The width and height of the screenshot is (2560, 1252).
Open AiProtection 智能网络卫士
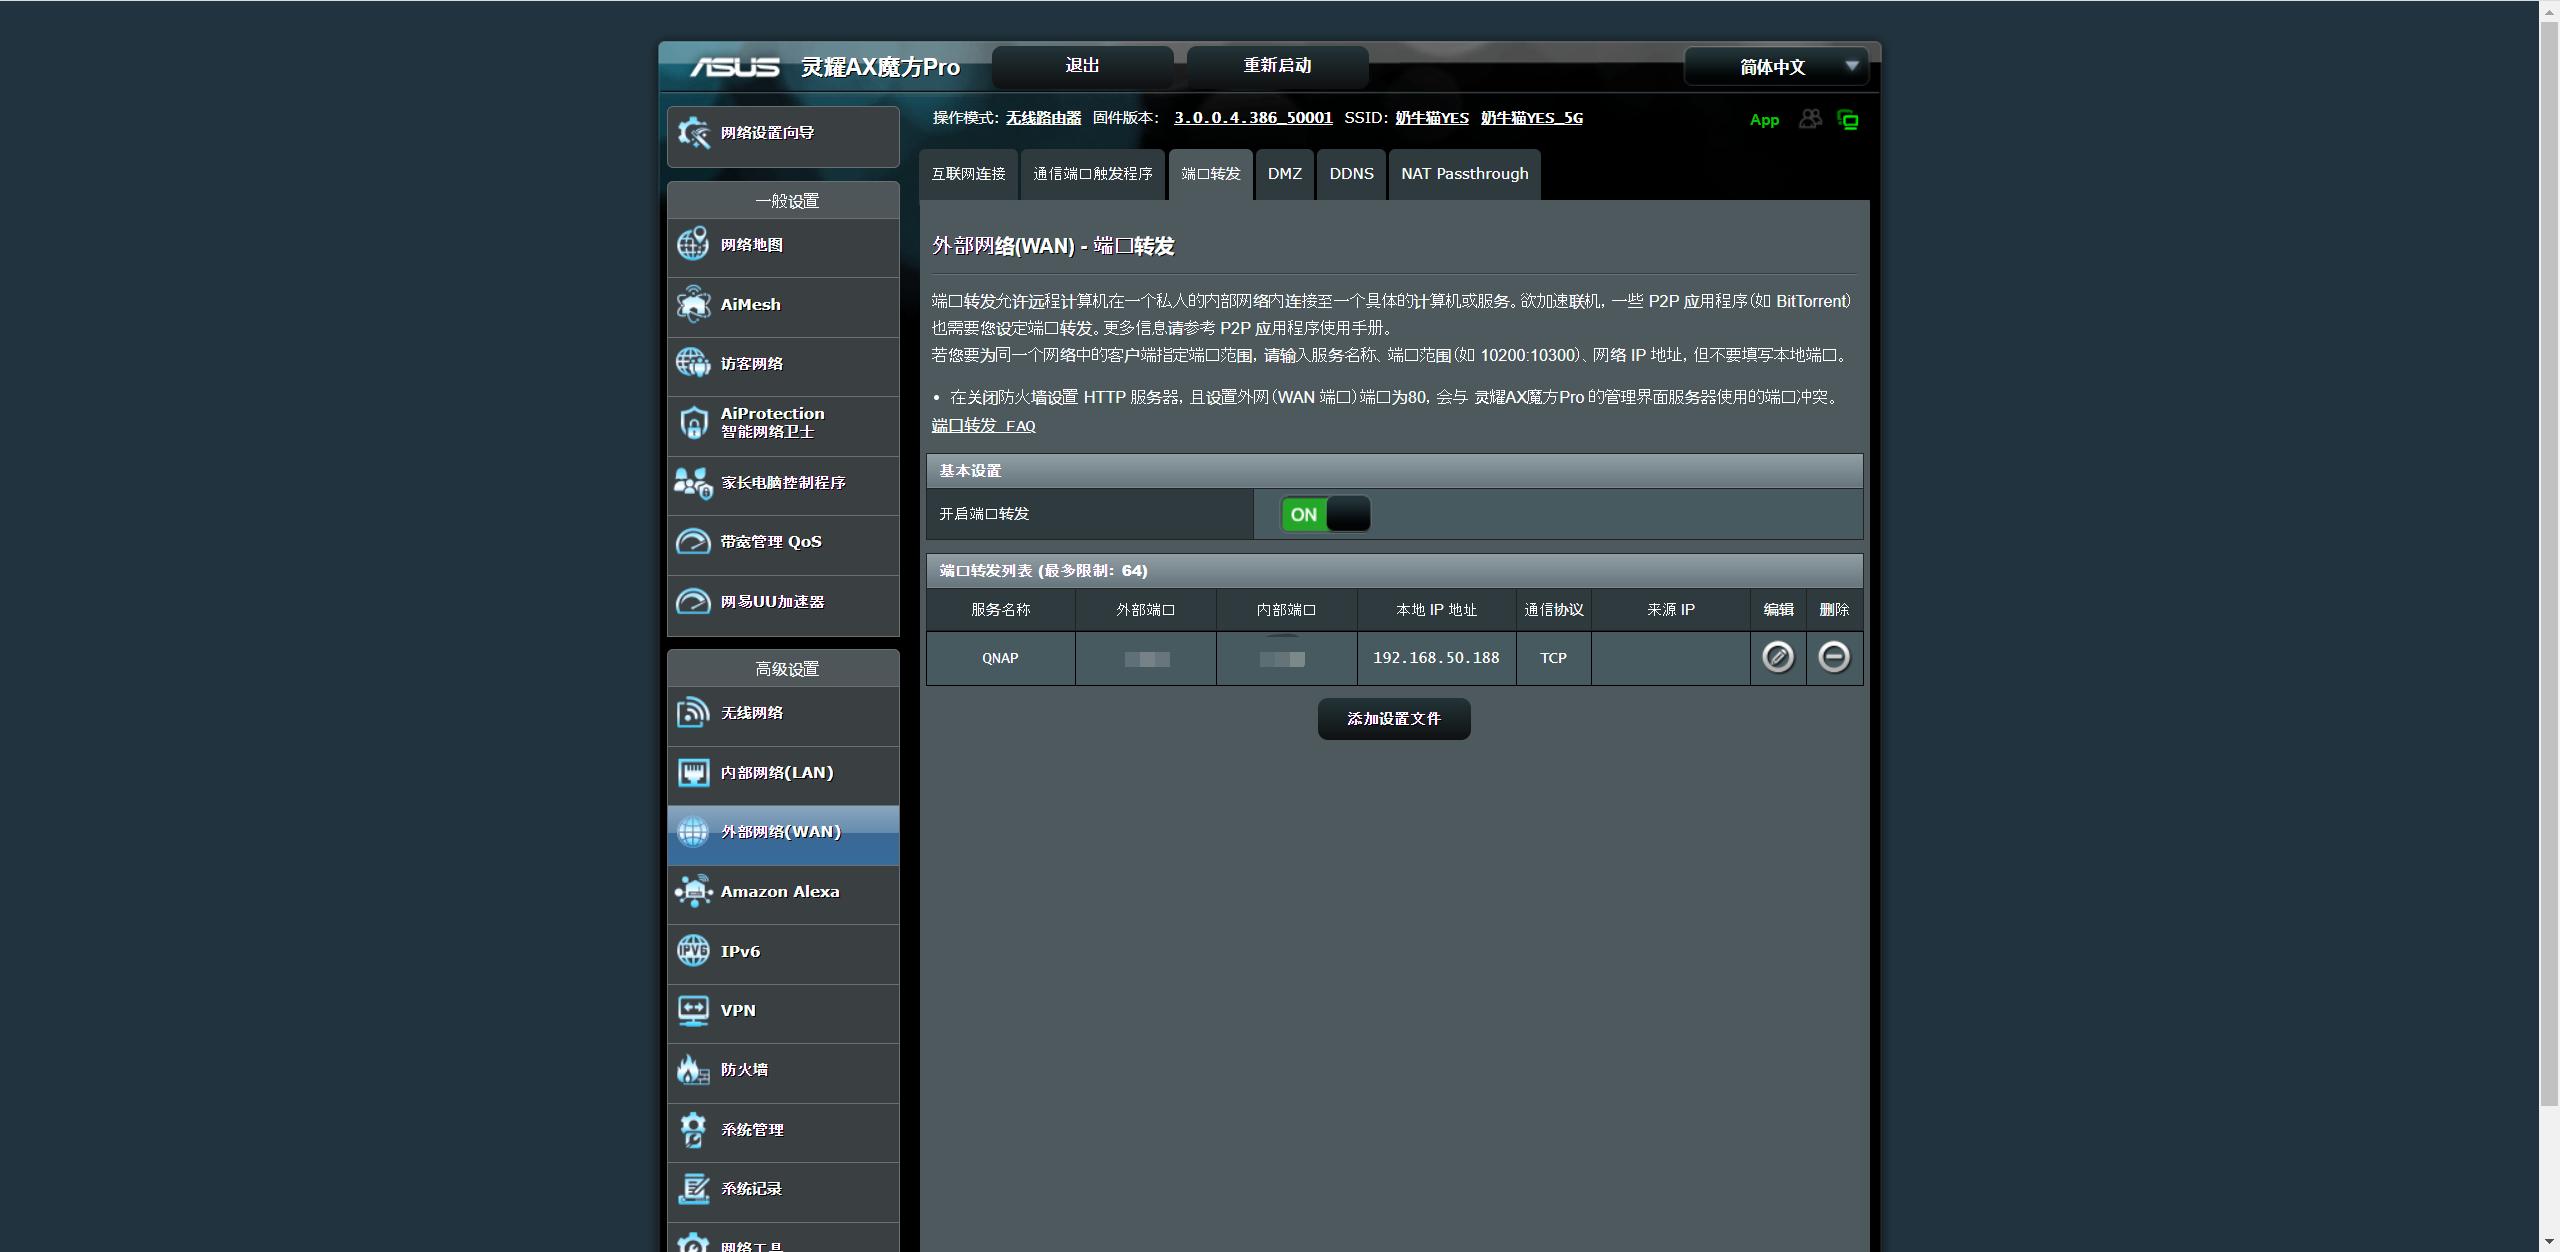pos(771,424)
